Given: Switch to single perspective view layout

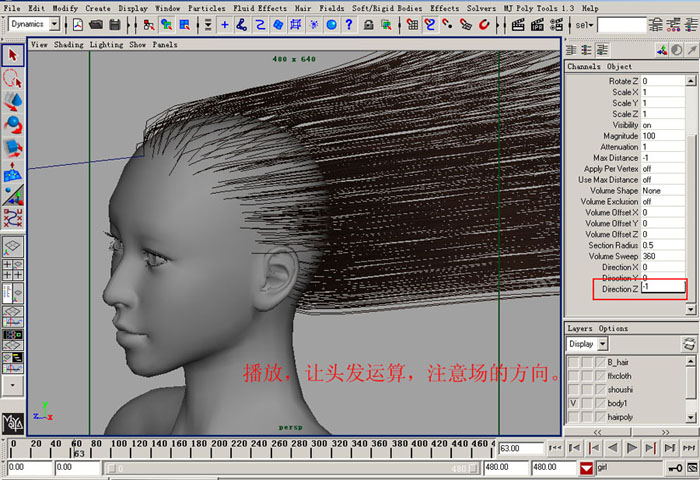Looking at the screenshot, I should (x=12, y=246).
